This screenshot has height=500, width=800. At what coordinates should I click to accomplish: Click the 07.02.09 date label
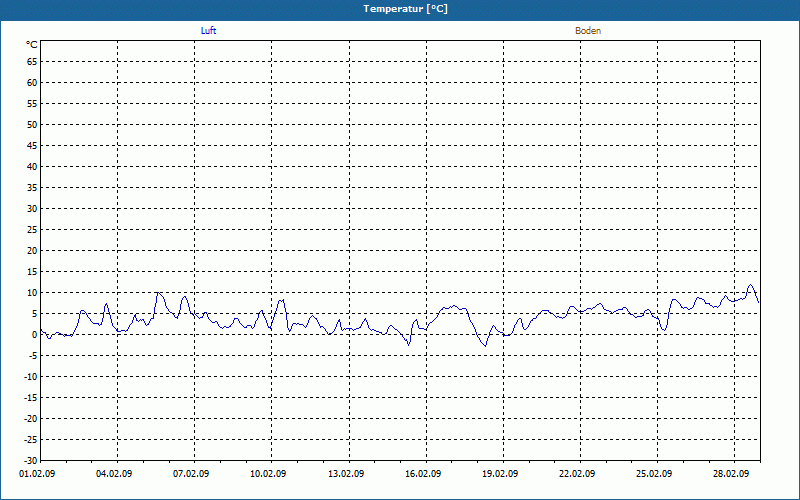[x=191, y=474]
